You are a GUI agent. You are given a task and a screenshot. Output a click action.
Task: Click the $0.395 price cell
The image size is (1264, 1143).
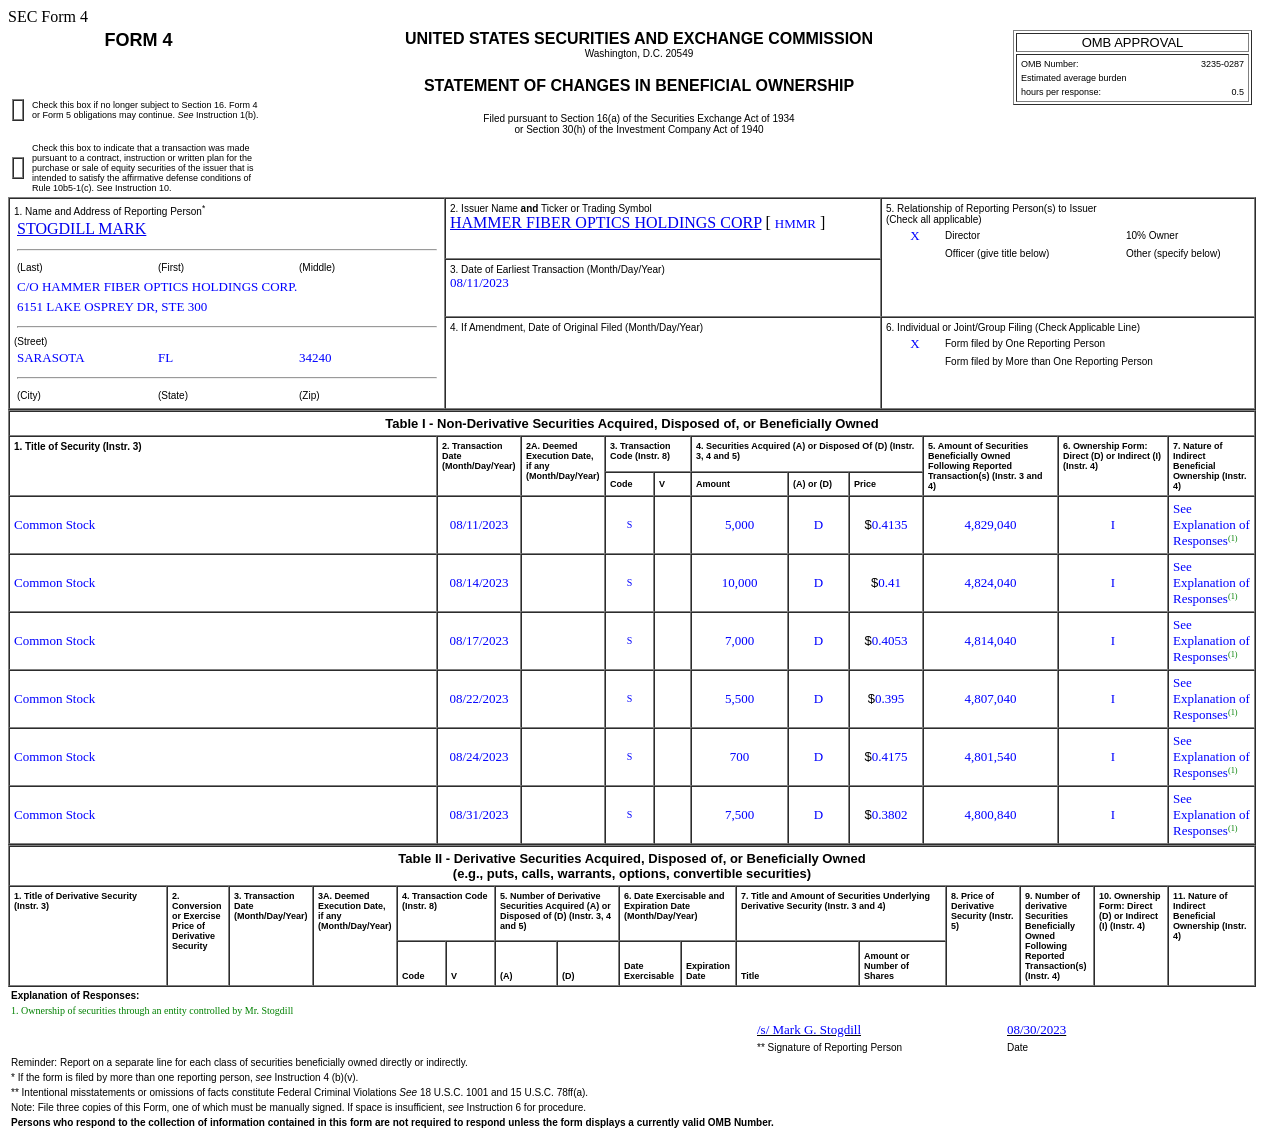pos(886,699)
